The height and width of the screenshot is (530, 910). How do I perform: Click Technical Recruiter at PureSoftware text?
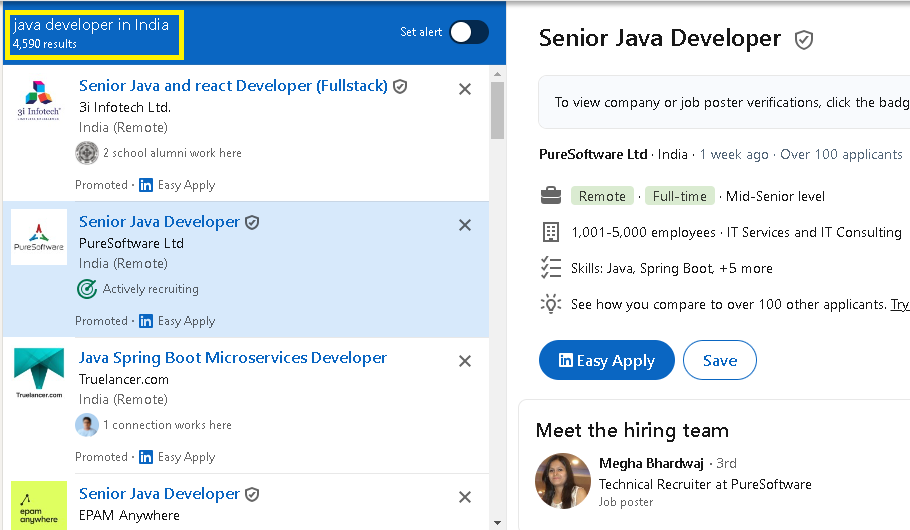(705, 484)
